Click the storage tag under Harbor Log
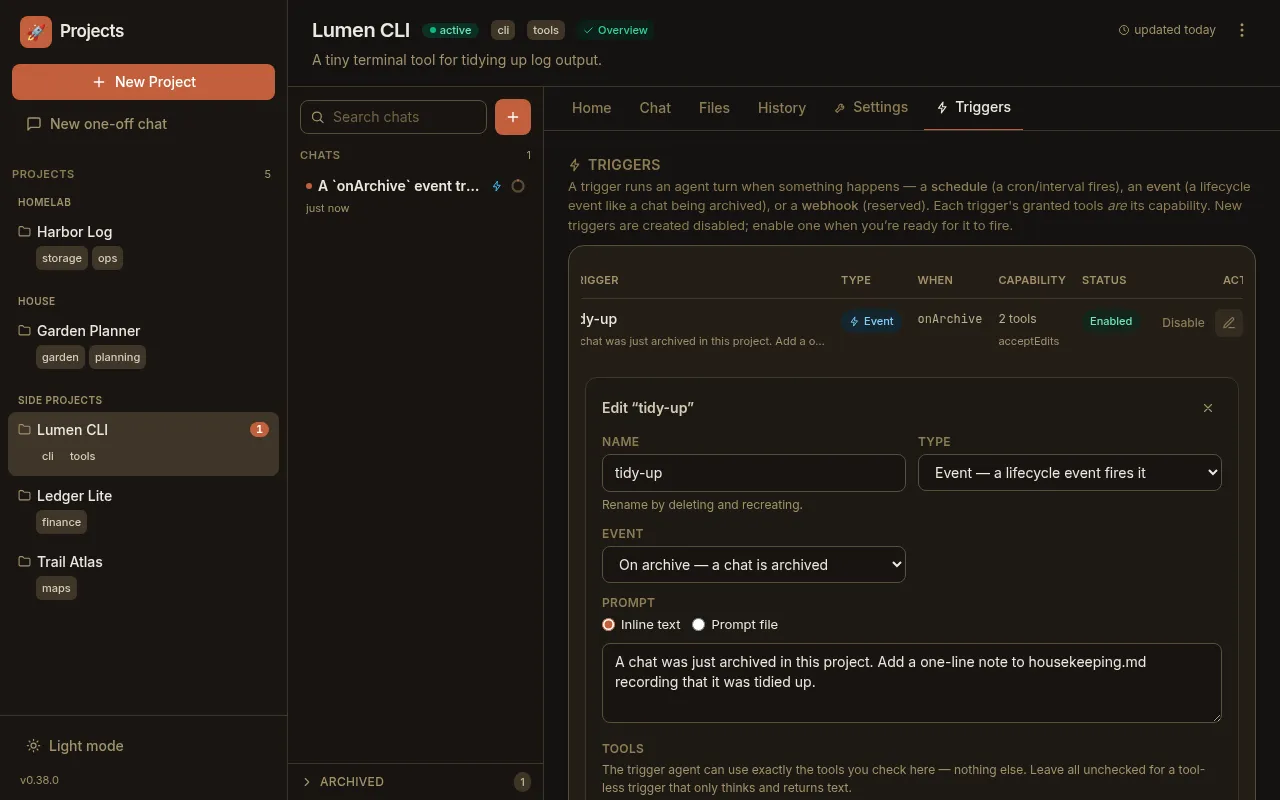 62,258
